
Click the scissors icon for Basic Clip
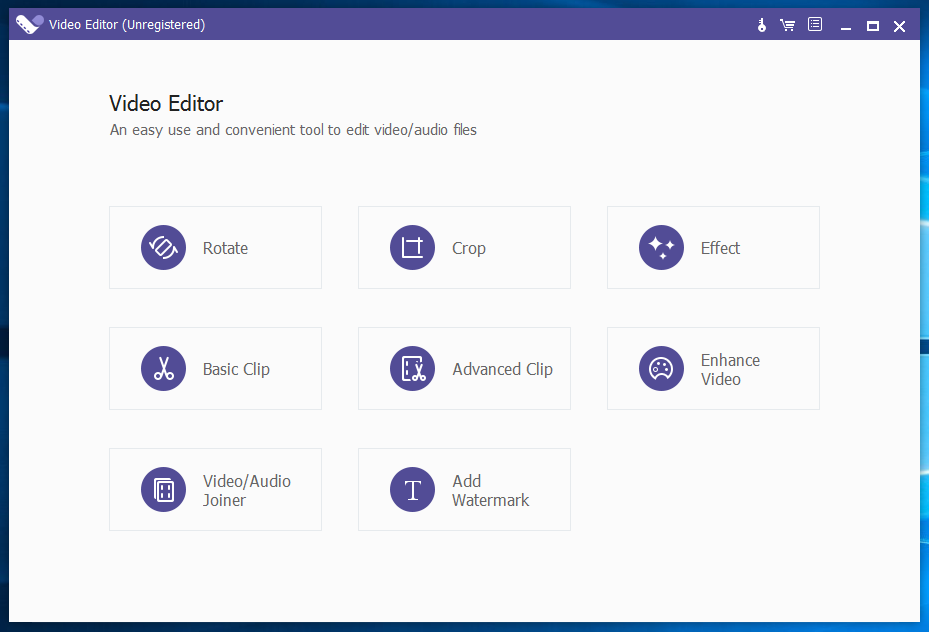coord(163,368)
